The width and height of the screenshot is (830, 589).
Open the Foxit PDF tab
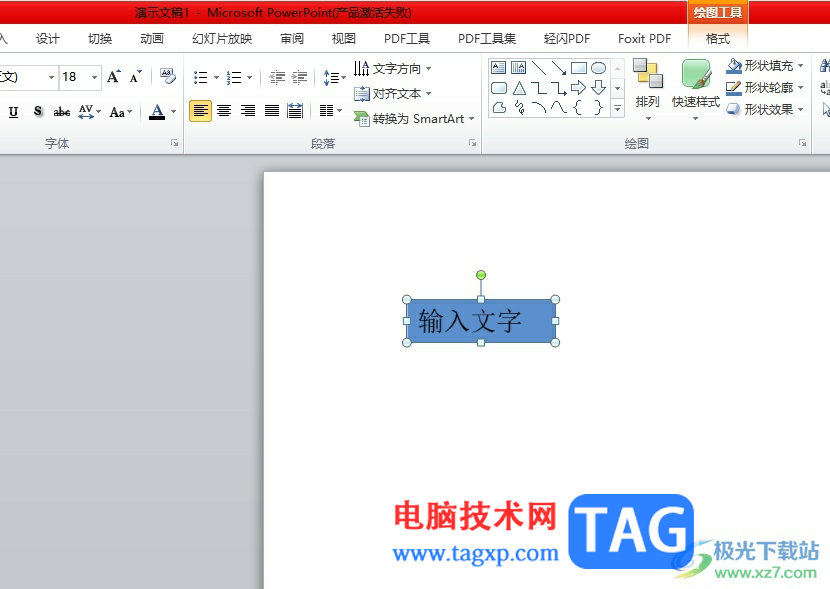644,39
